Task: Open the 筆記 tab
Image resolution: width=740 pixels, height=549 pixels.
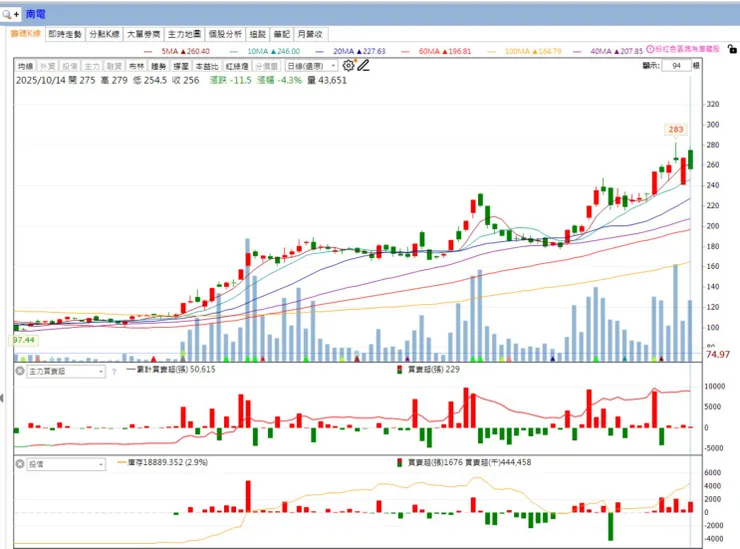Action: point(282,34)
